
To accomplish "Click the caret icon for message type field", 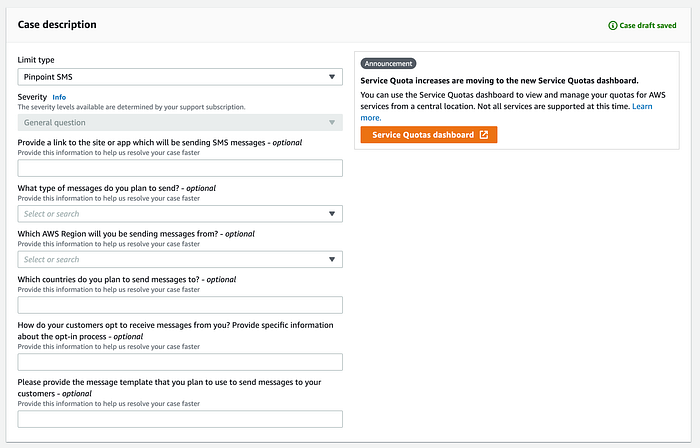I will tap(332, 214).
